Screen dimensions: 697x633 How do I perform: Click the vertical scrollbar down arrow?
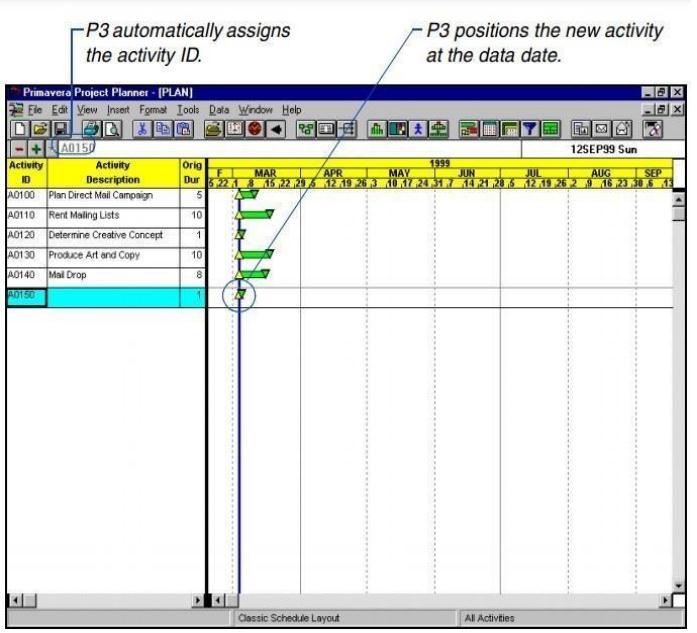[678, 586]
